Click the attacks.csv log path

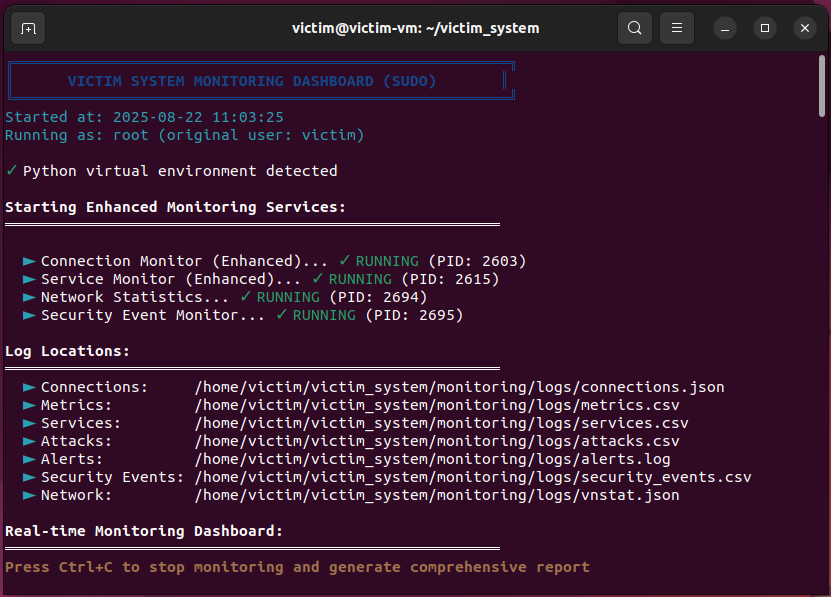437,442
